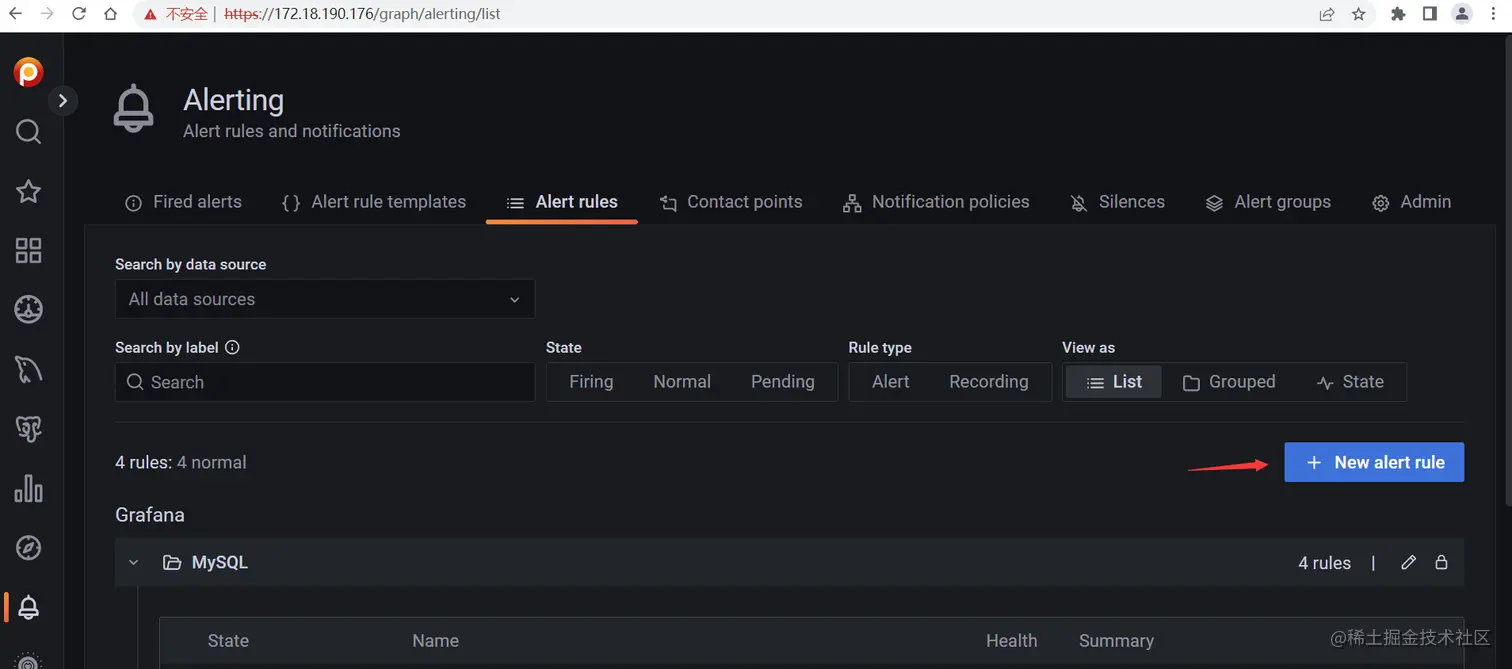Click the Search by label input field
The width and height of the screenshot is (1512, 669).
click(x=325, y=382)
